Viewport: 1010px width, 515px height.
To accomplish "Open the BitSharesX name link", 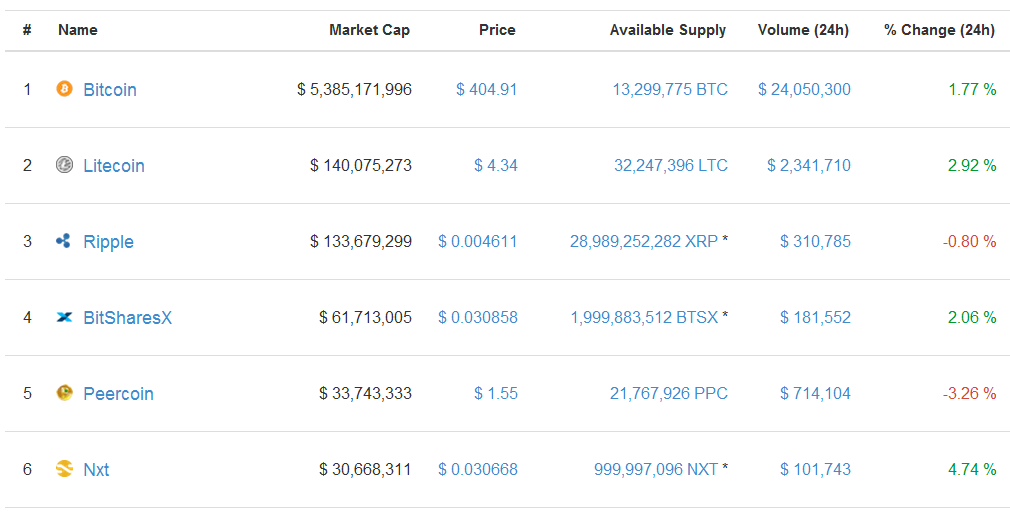I will click(128, 318).
